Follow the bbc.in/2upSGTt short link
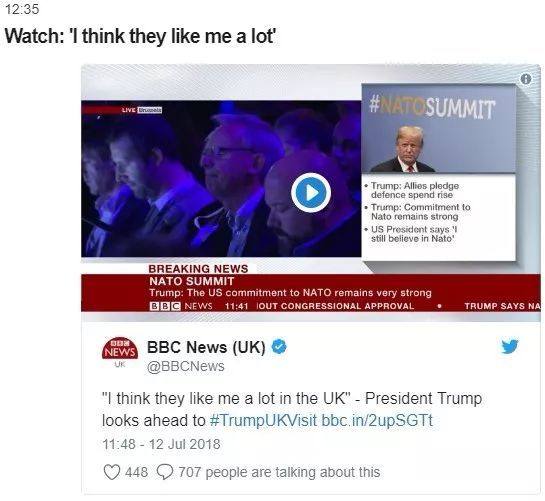 (x=377, y=420)
